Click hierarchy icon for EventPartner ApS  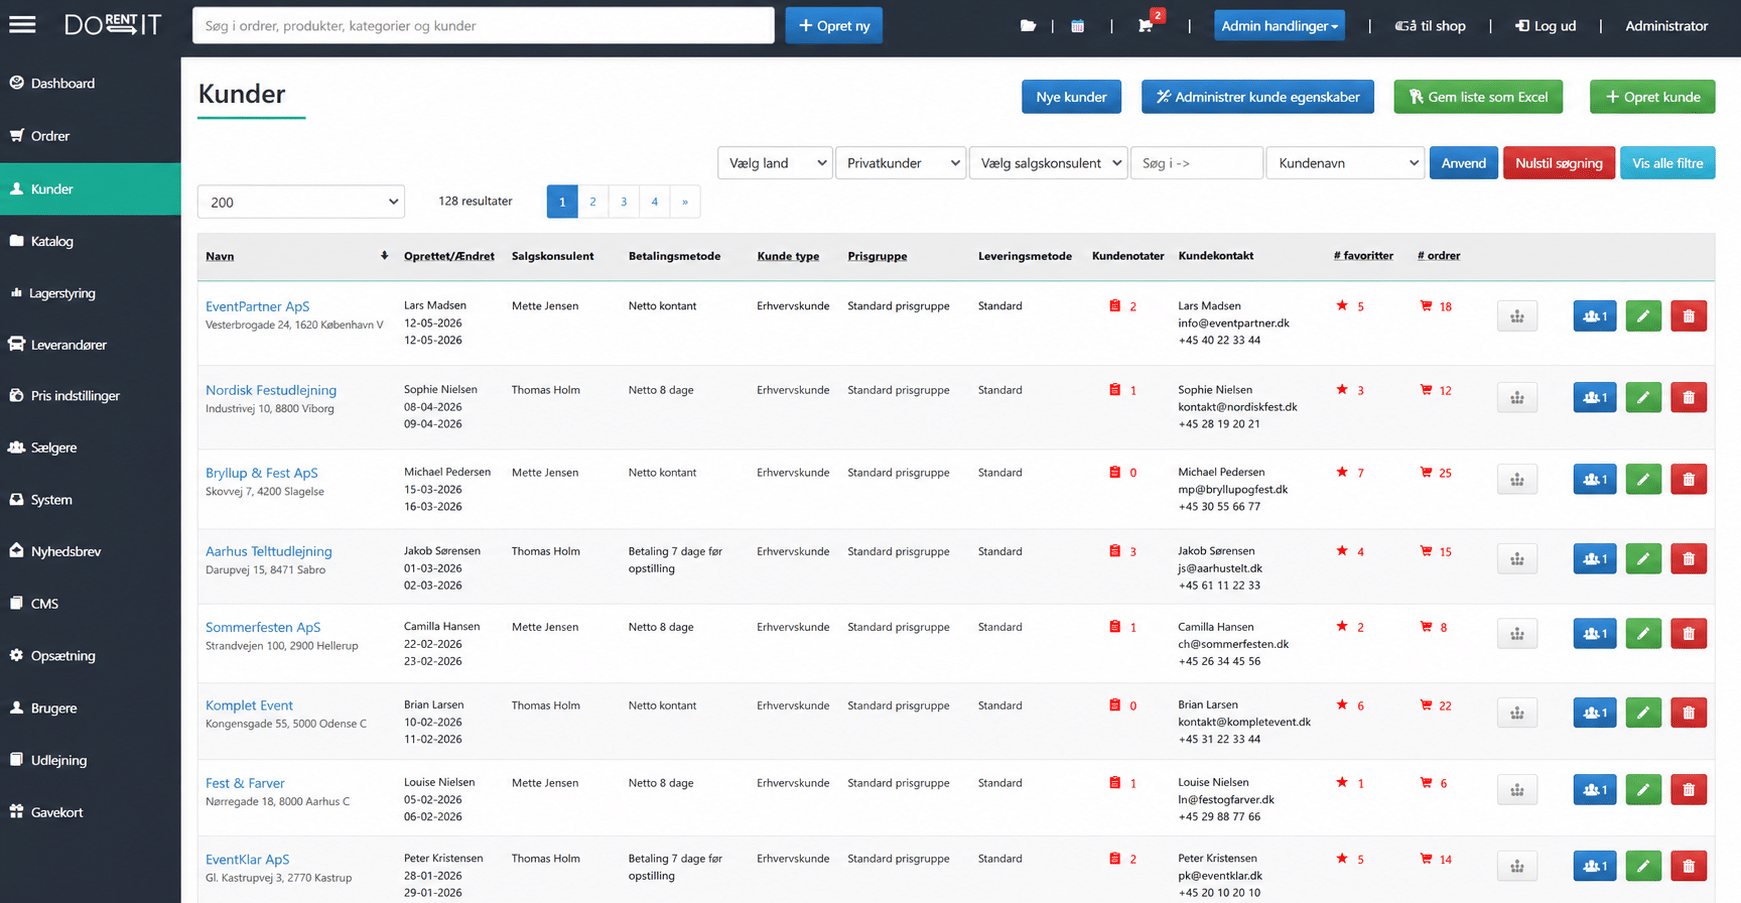coord(1517,317)
